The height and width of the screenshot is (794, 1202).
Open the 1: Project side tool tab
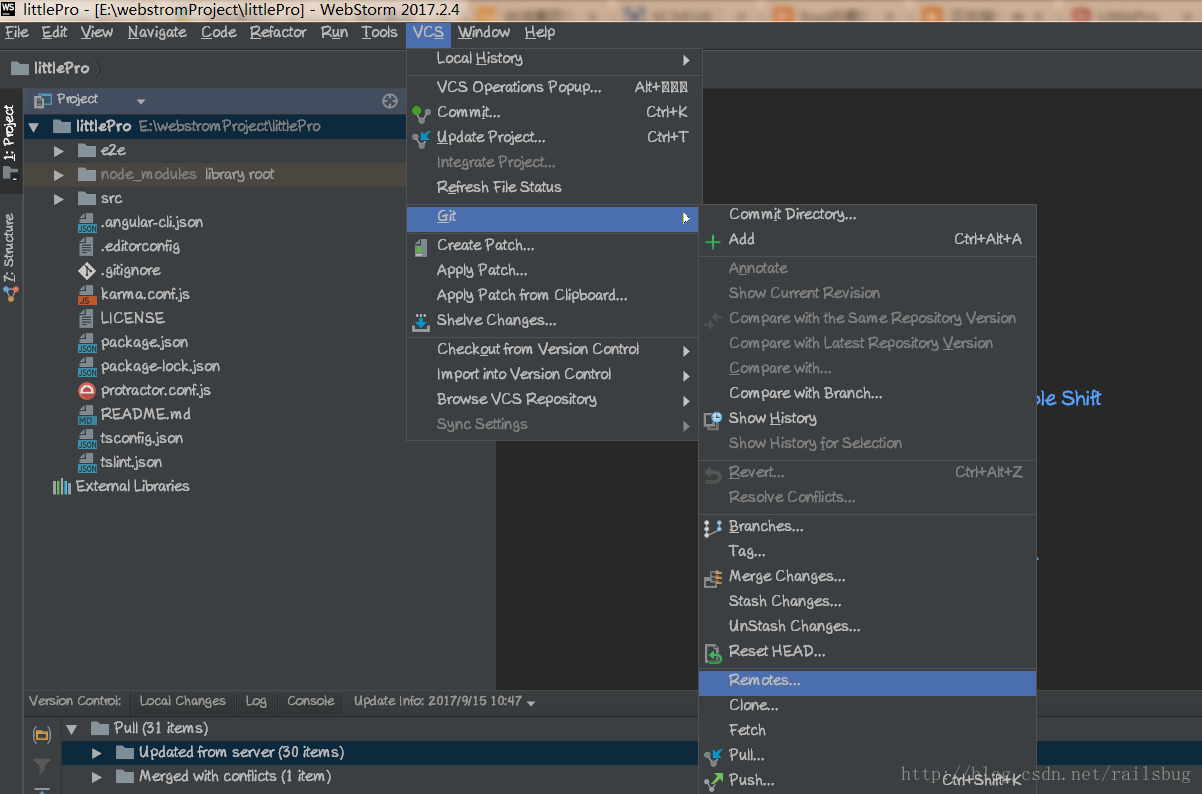[10, 143]
